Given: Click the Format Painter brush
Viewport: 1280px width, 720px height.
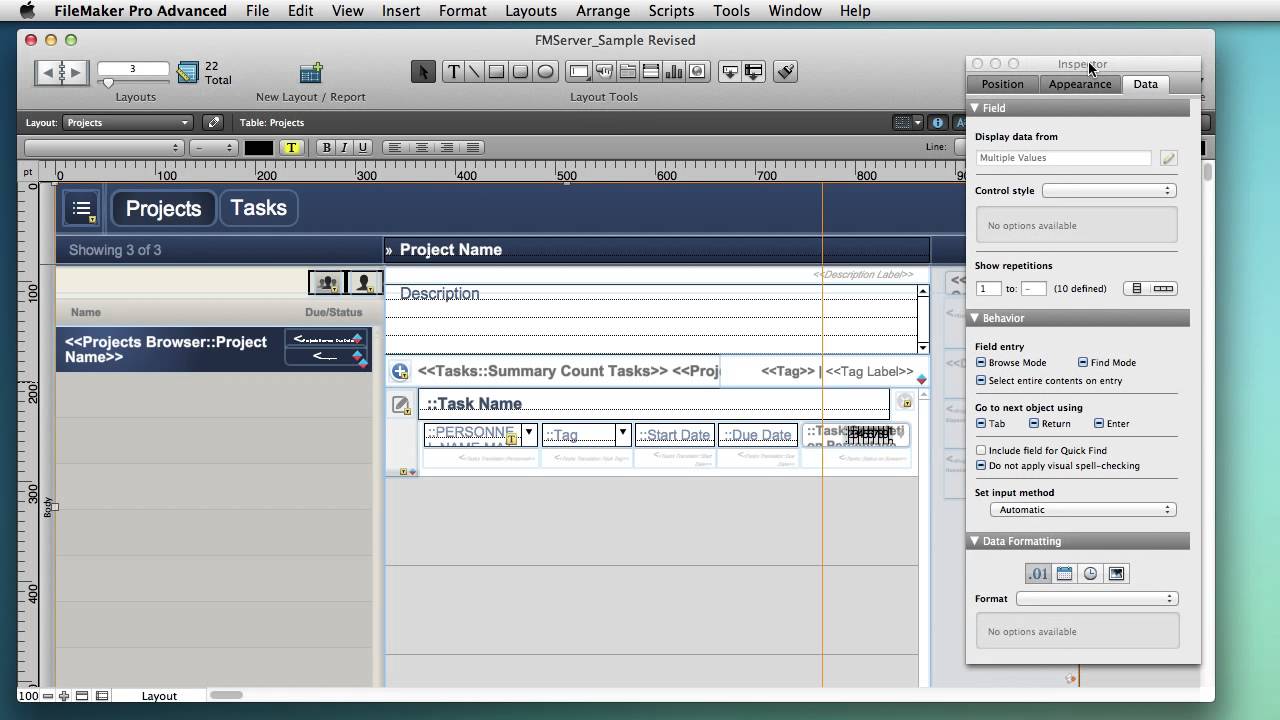Looking at the screenshot, I should point(786,72).
